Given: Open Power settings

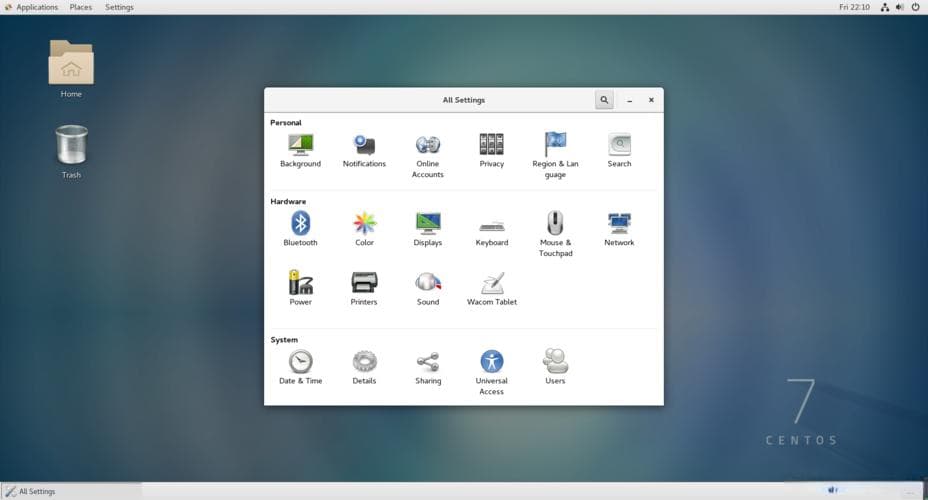Looking at the screenshot, I should click(301, 289).
